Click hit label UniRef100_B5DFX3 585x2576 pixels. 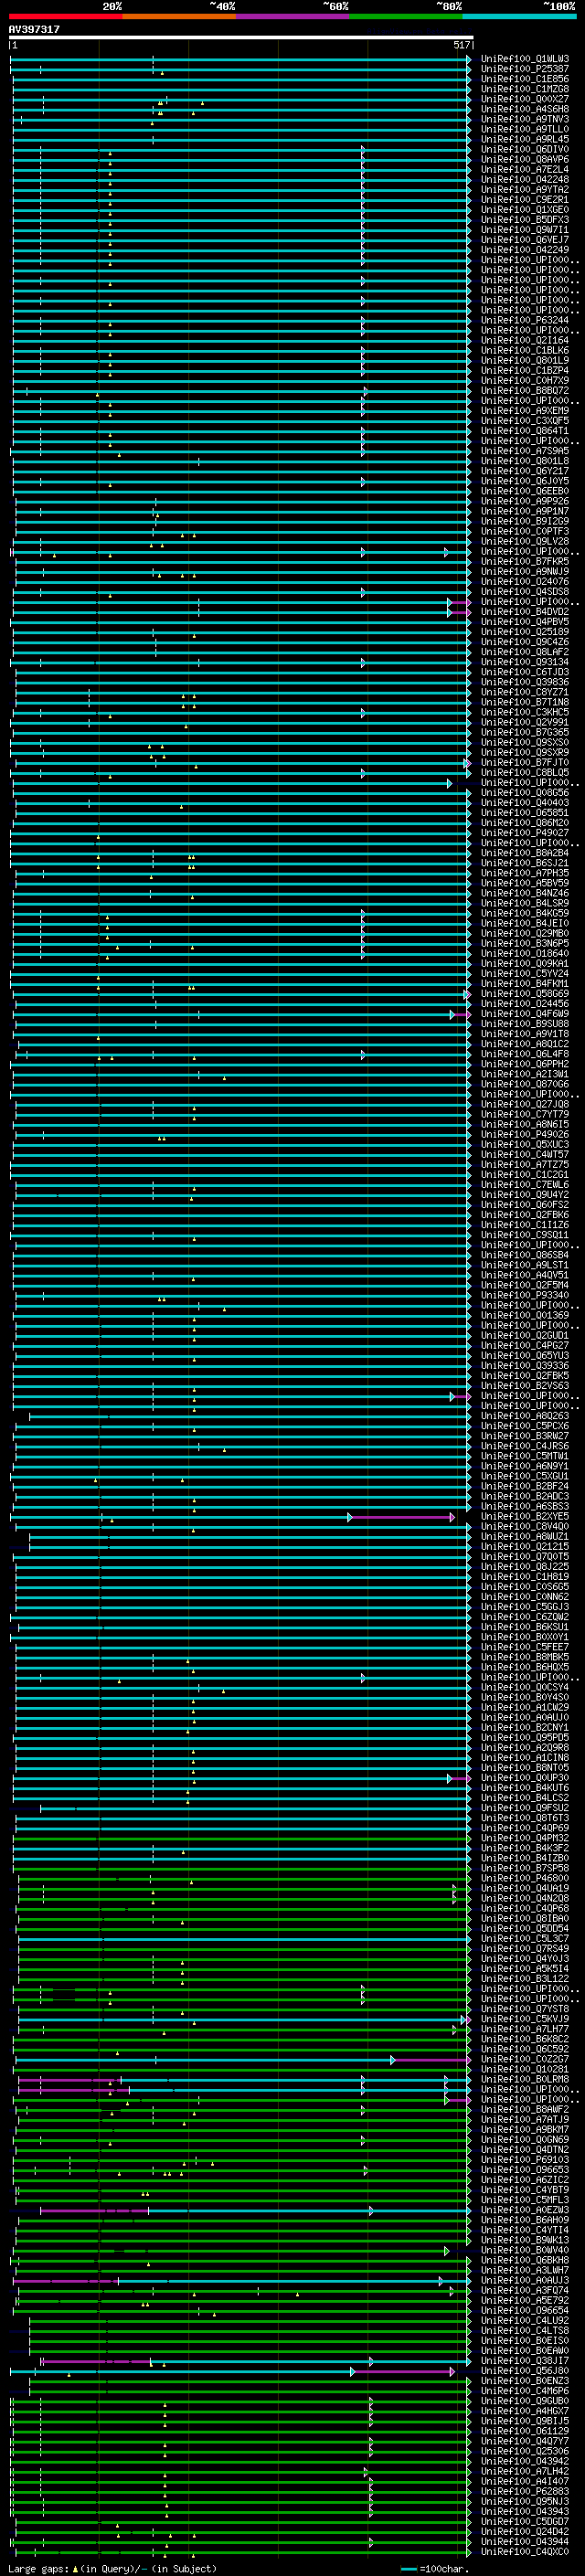(x=525, y=219)
